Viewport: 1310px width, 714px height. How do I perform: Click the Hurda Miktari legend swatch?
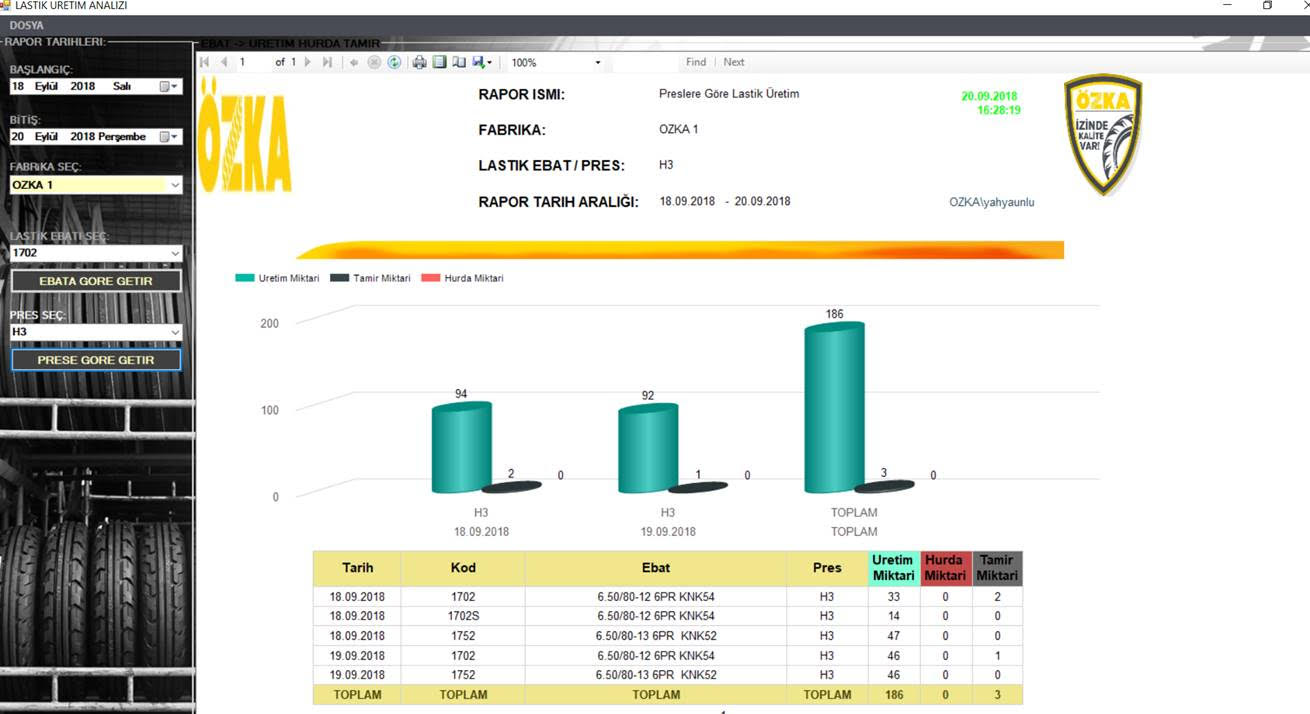(430, 278)
